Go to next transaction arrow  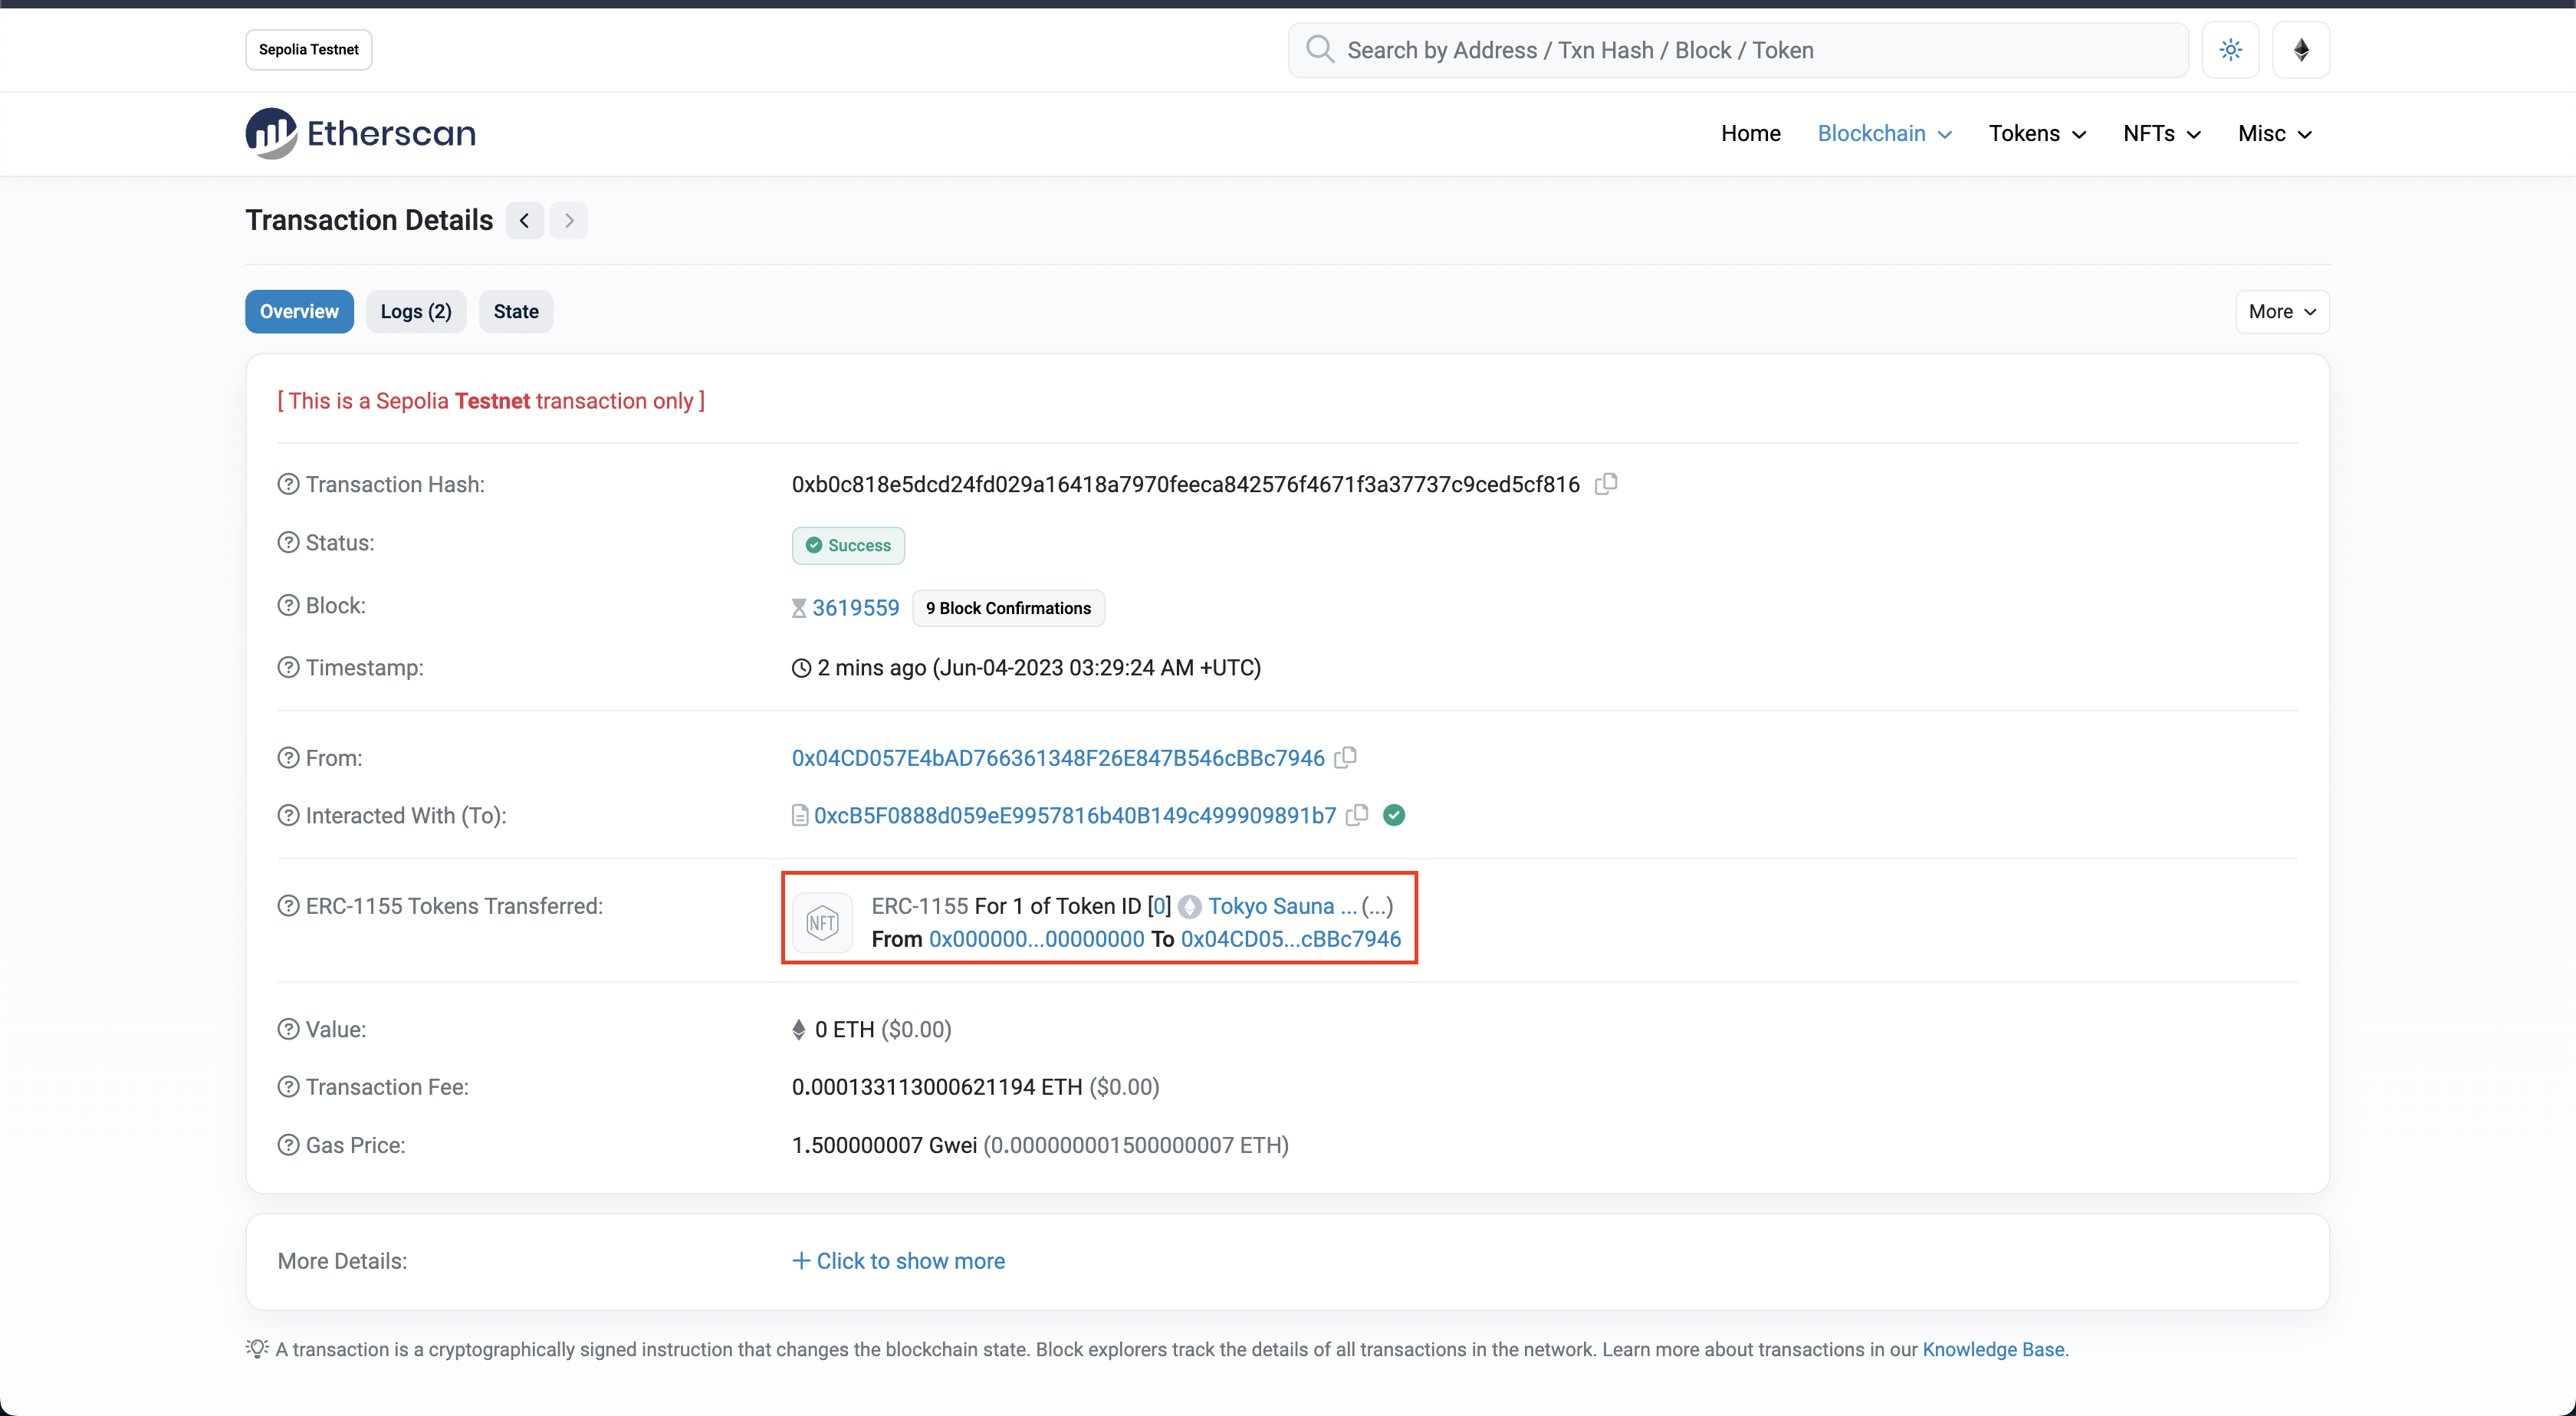tap(569, 220)
